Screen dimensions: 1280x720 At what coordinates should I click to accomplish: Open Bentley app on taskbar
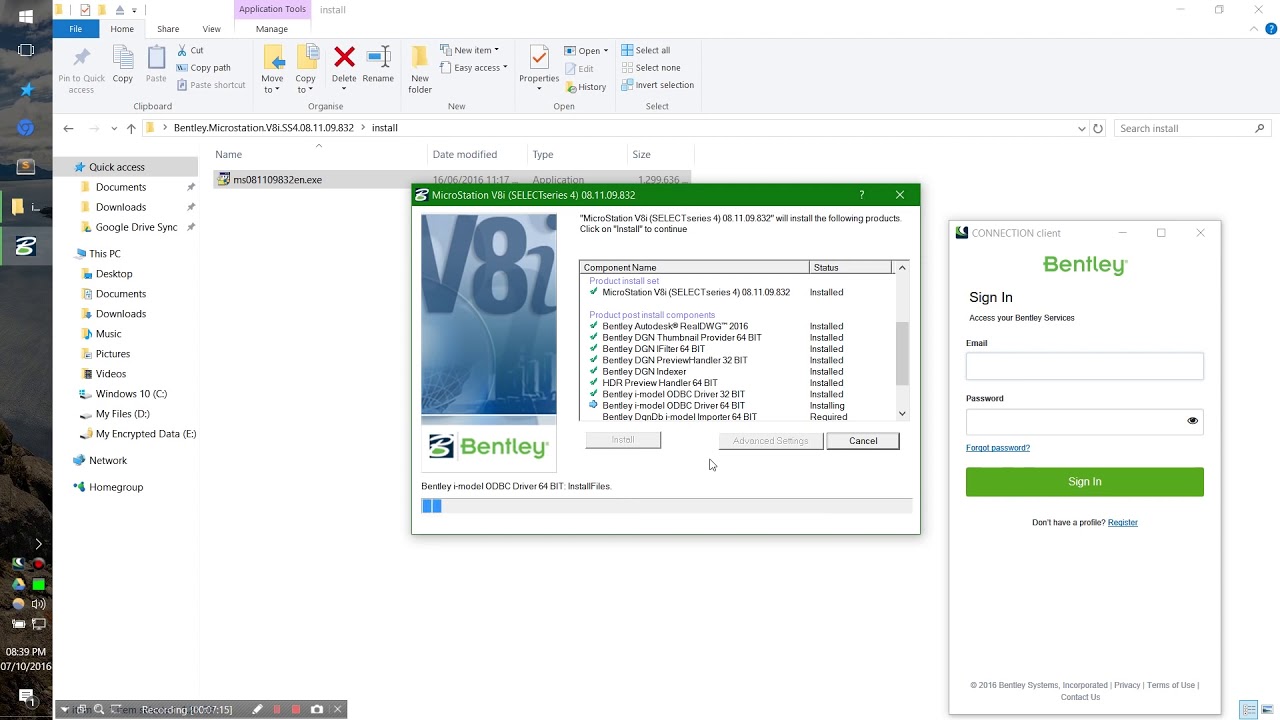click(x=26, y=246)
